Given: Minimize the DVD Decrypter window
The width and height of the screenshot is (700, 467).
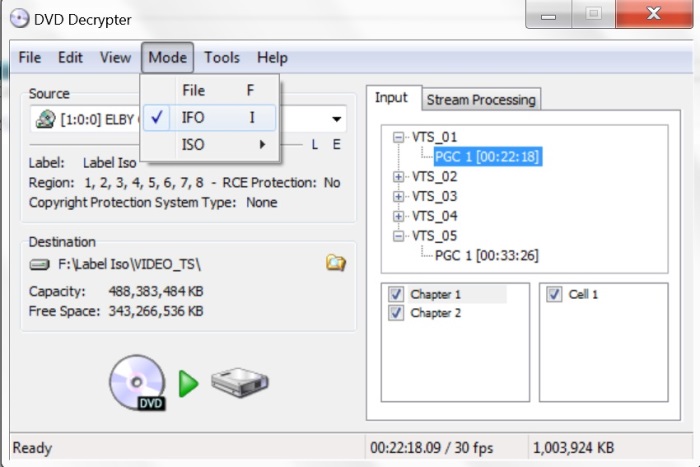Looking at the screenshot, I should pos(549,14).
